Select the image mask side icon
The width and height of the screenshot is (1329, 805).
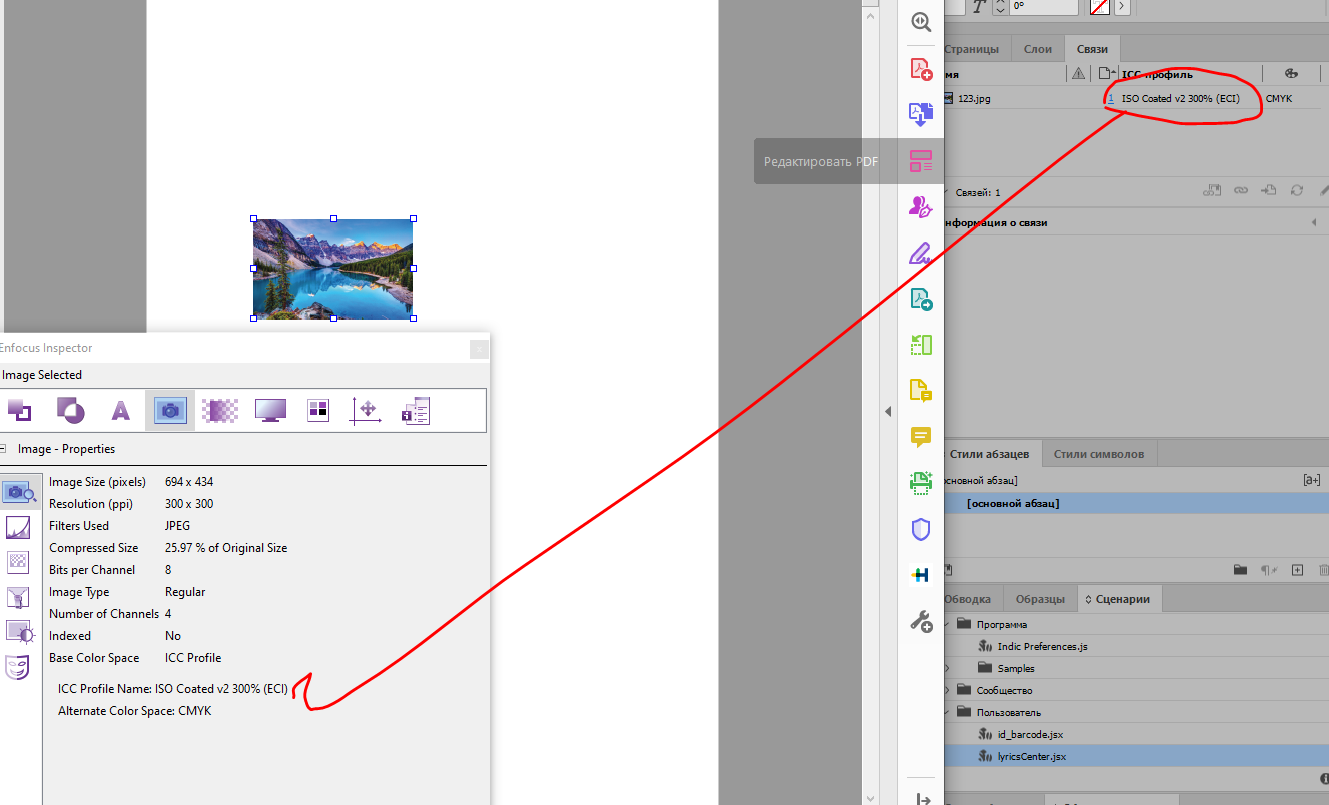click(18, 666)
